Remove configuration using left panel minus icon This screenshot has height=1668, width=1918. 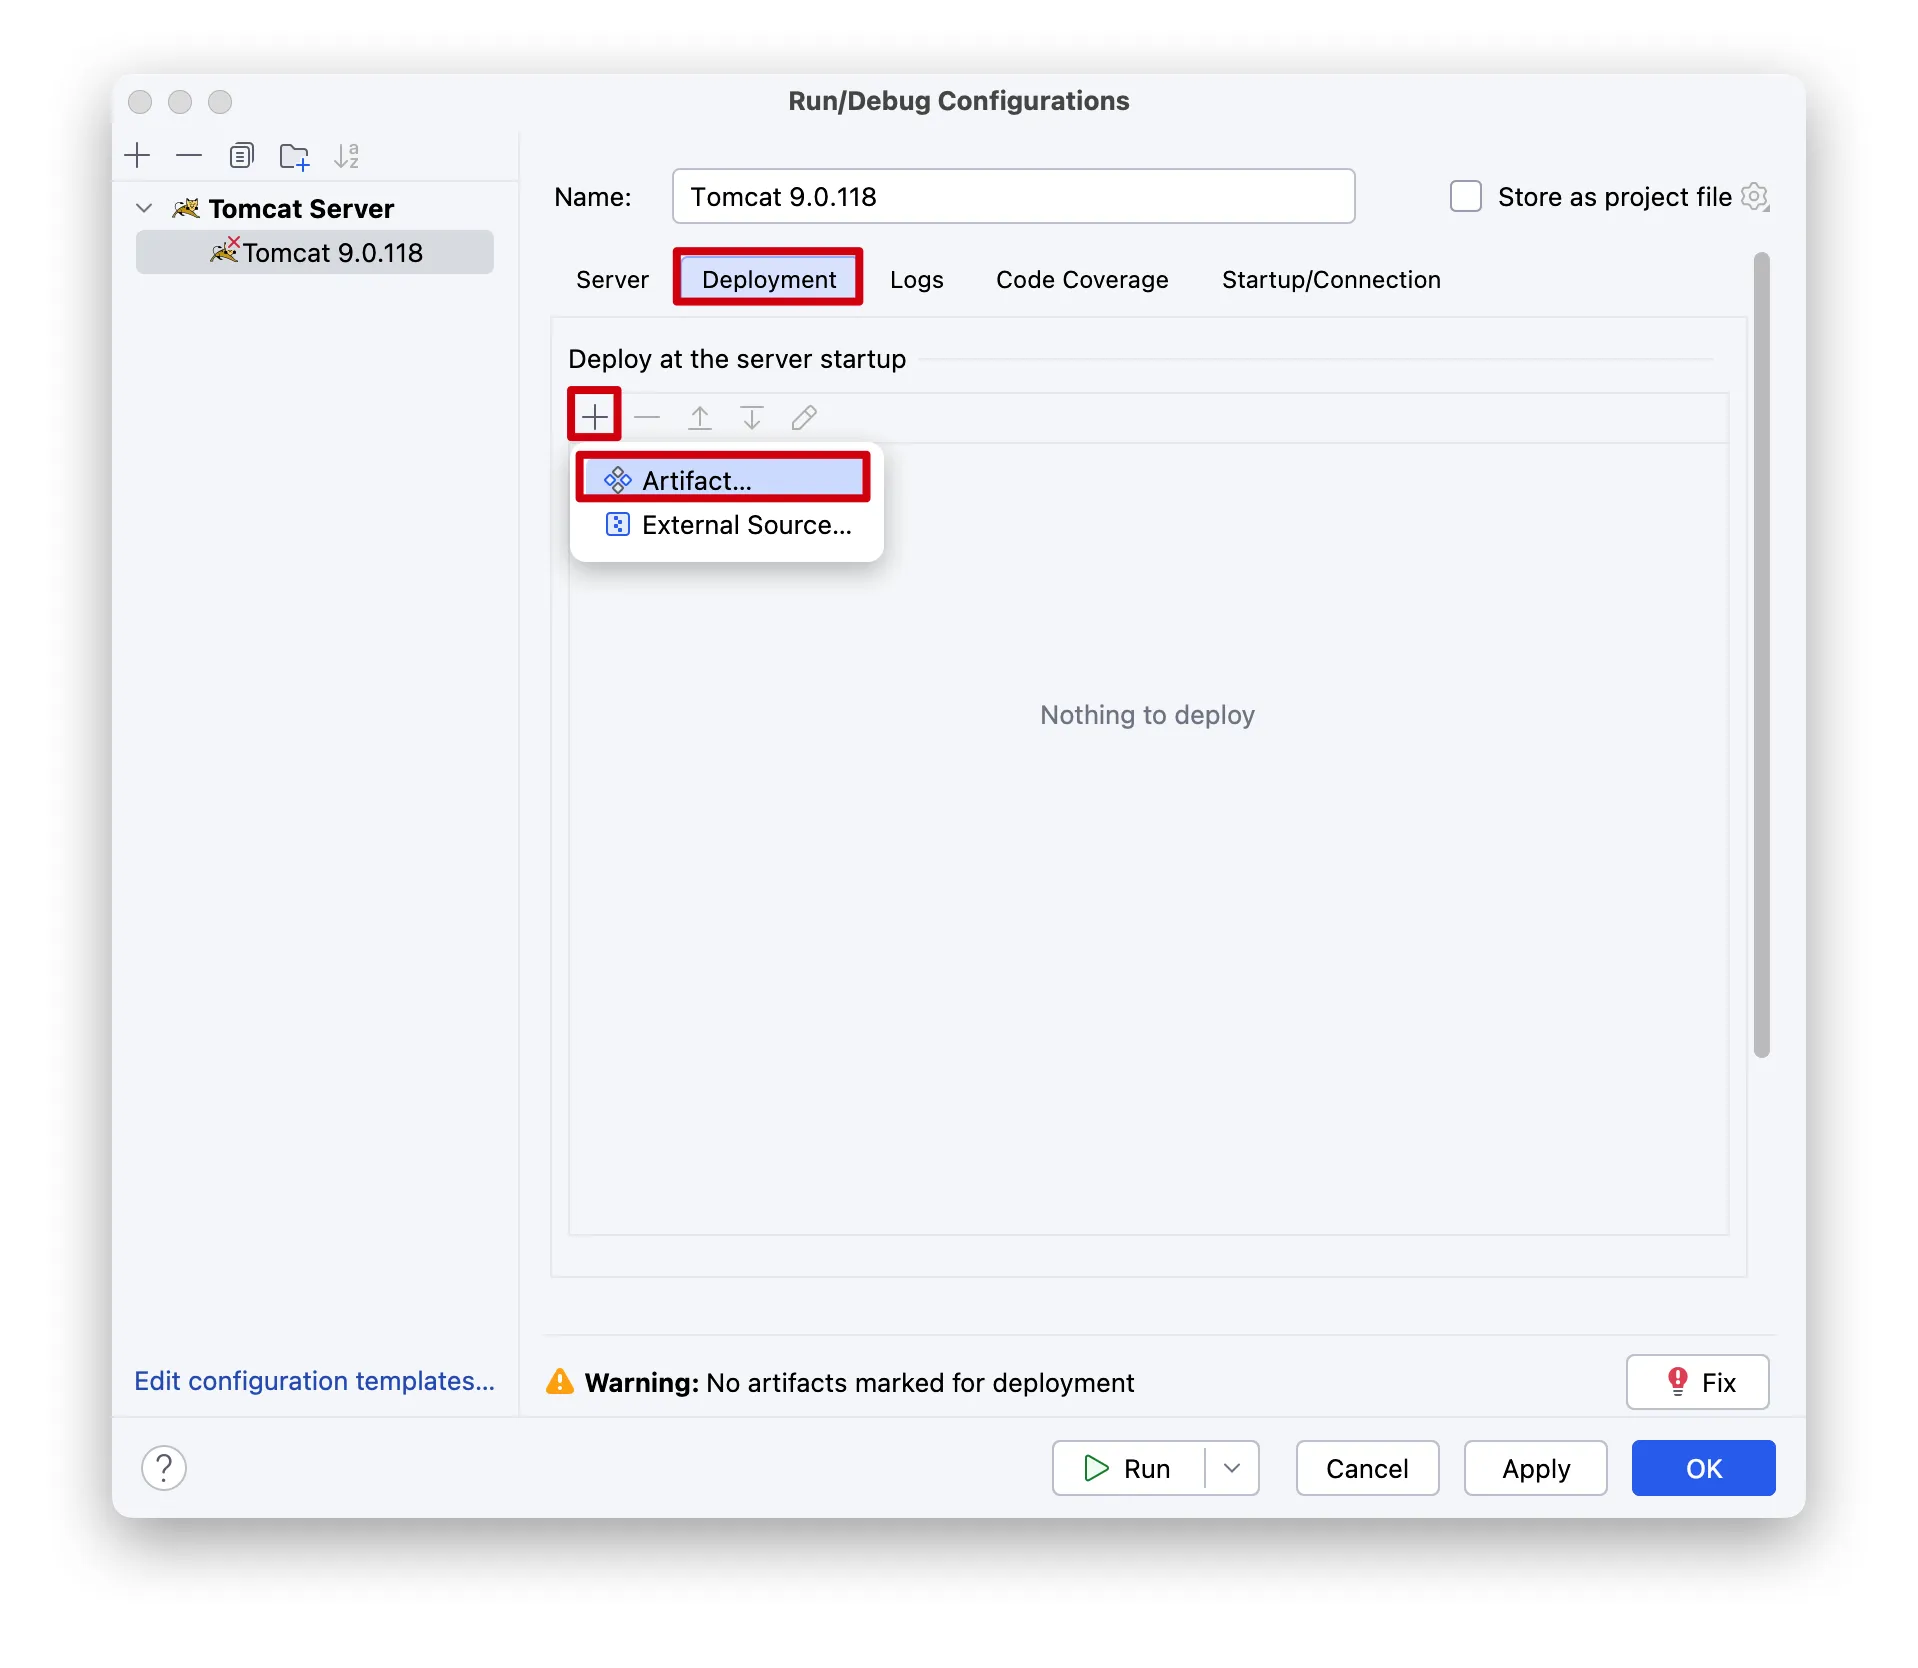tap(189, 156)
